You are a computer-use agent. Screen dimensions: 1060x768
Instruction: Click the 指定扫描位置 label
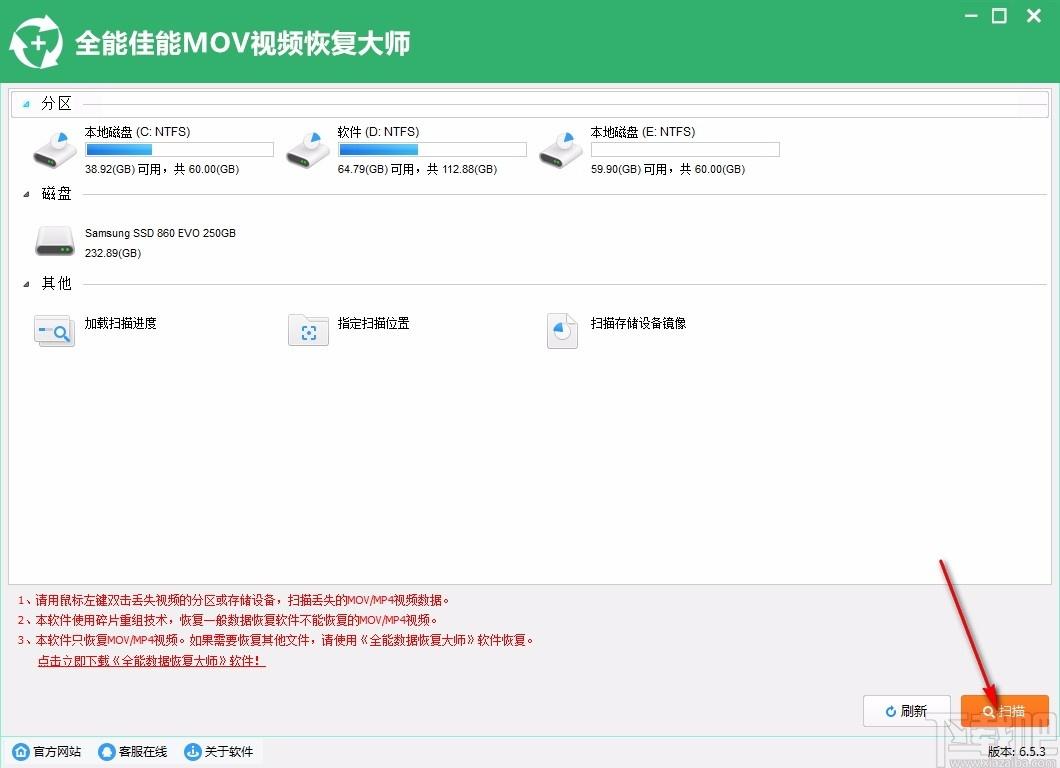[373, 323]
